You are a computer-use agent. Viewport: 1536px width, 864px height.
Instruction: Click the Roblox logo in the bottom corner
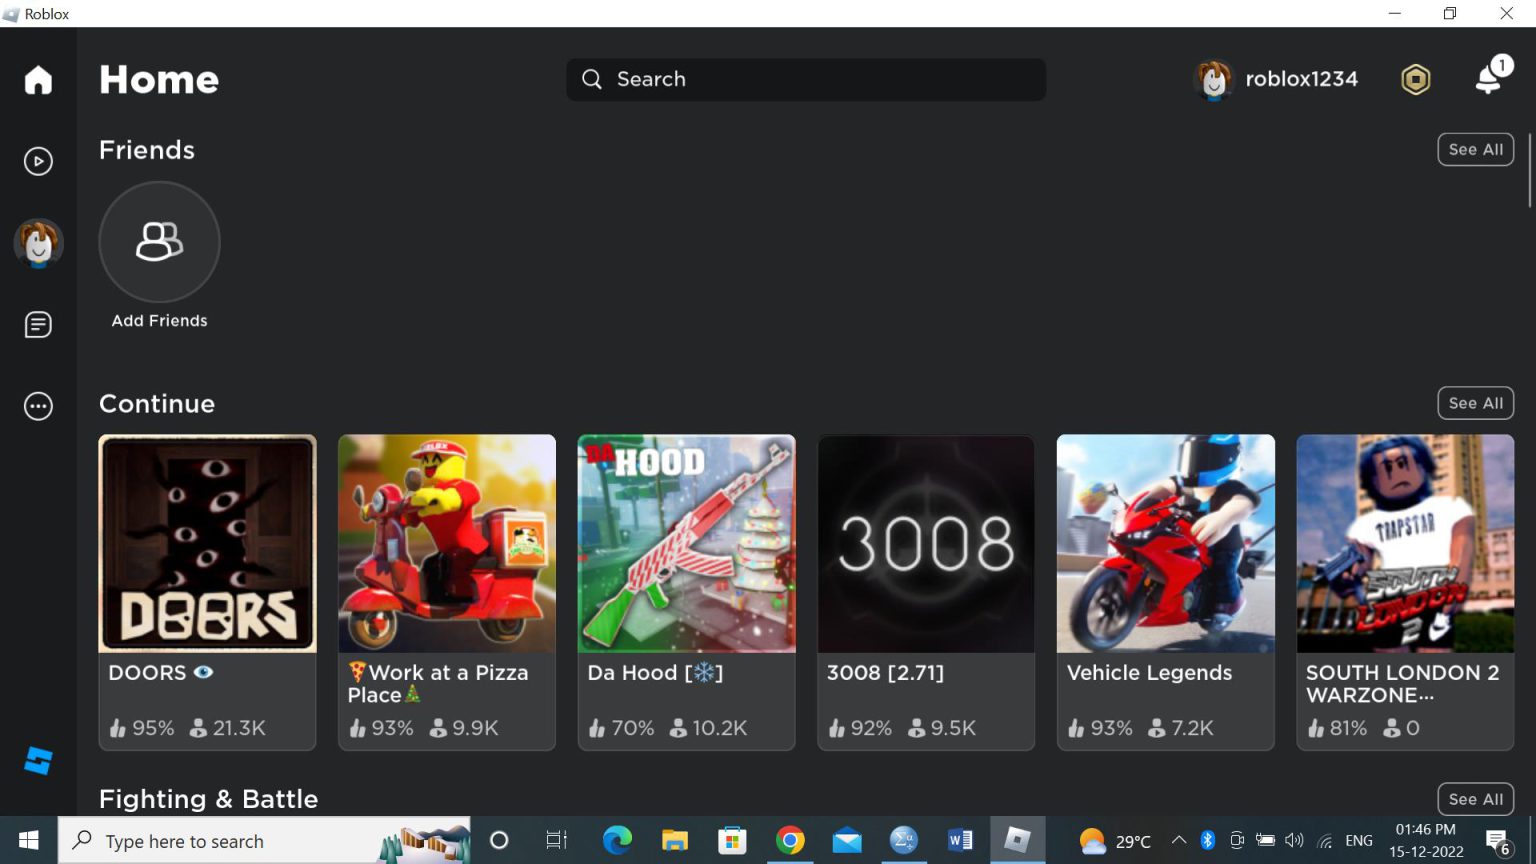37,760
